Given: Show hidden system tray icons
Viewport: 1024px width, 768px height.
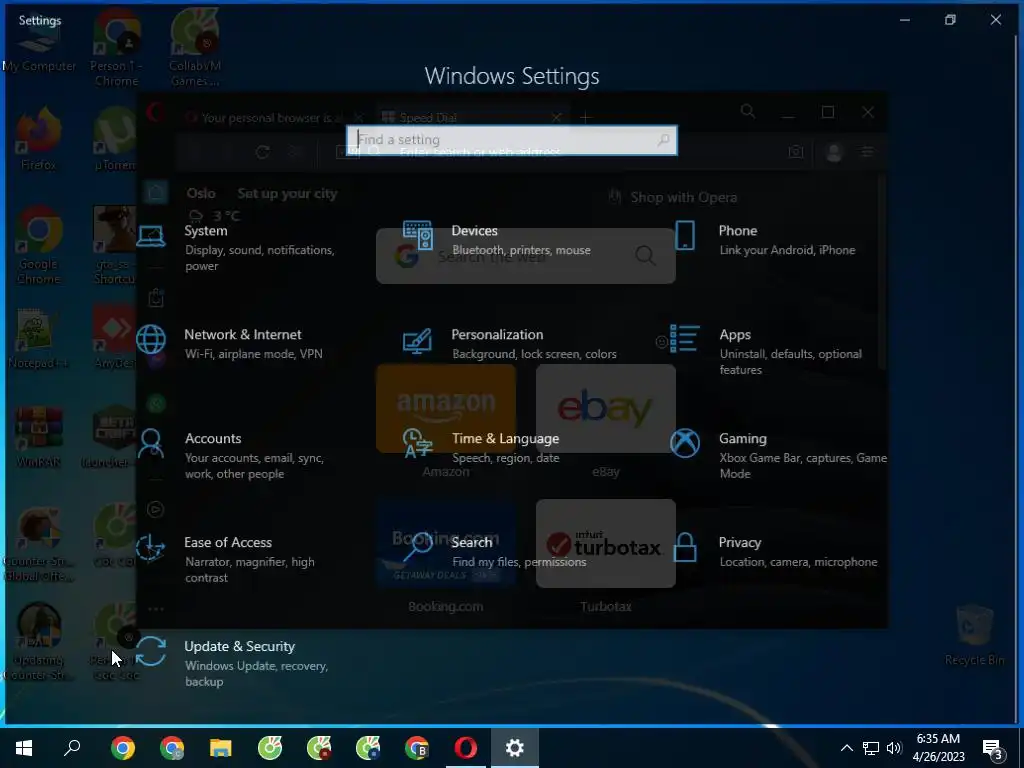Looking at the screenshot, I should [x=846, y=748].
